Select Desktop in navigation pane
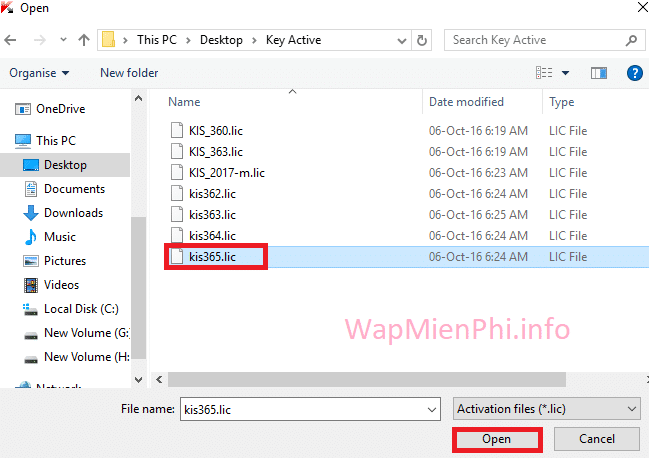649x458 pixels. pos(65,165)
